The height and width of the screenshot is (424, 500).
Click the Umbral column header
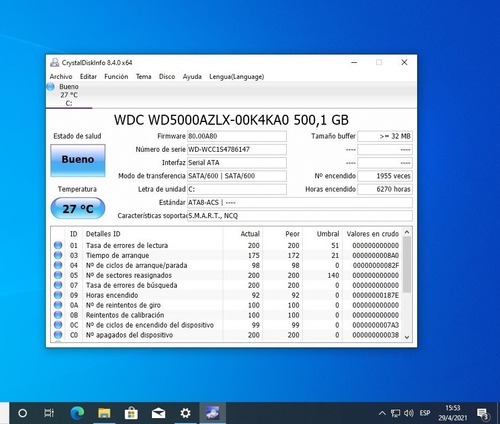click(322, 234)
